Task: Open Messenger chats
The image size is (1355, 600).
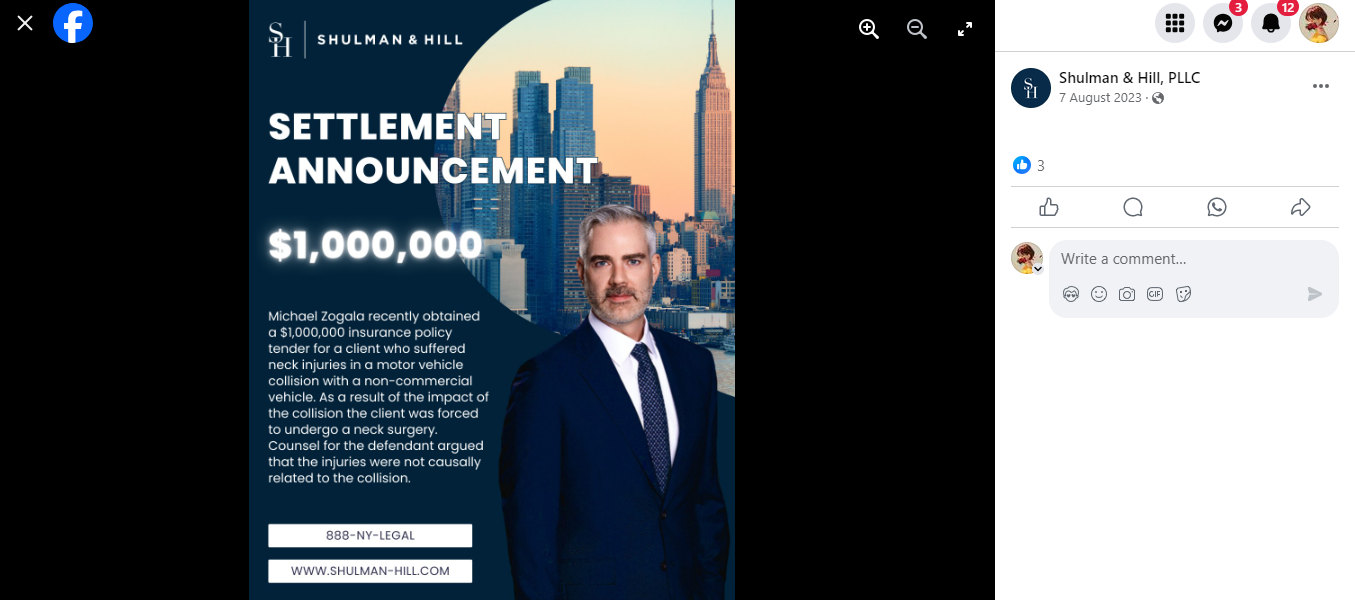Action: 1223,23
